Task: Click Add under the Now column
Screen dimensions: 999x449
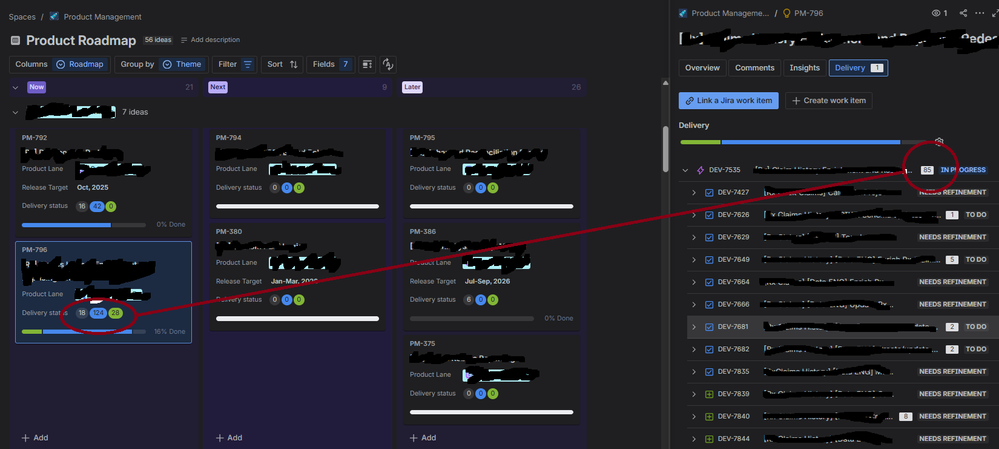Action: (x=34, y=438)
